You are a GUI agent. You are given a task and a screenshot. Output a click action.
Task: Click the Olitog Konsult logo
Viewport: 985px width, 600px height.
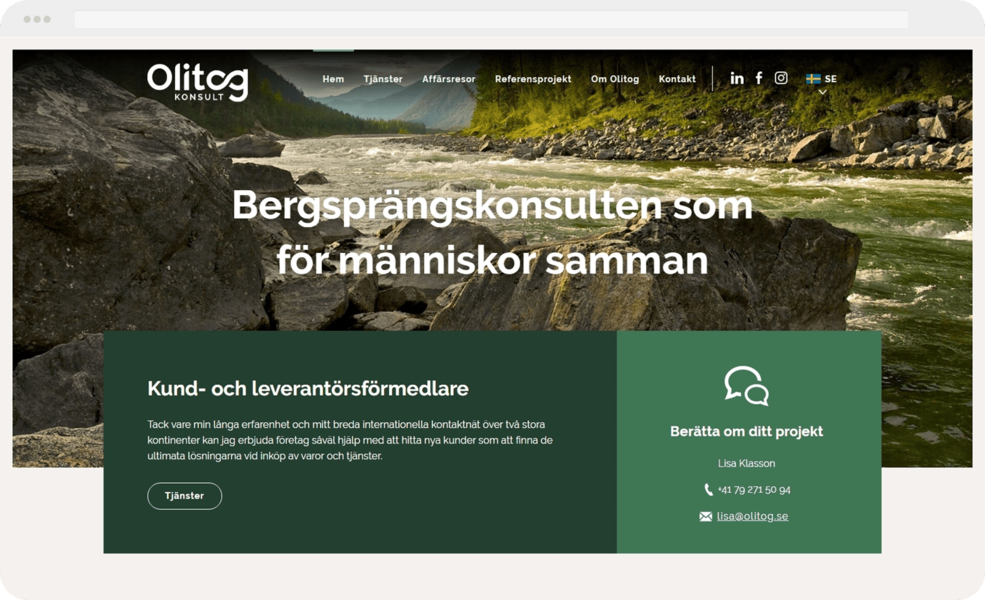198,82
